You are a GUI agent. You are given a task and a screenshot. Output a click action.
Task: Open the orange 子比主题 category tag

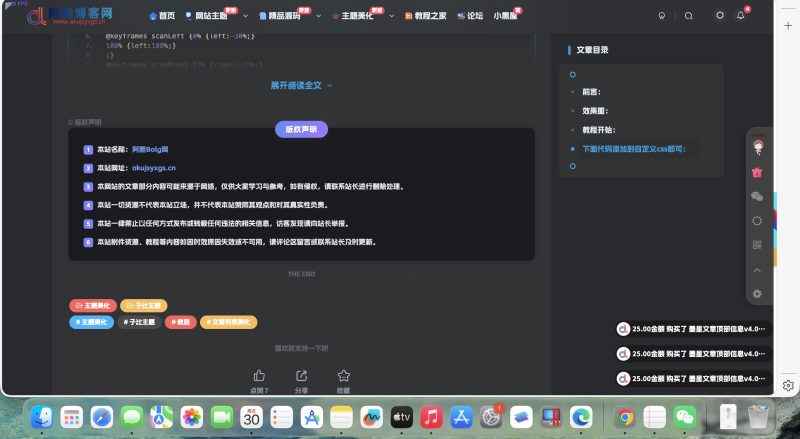pyautogui.click(x=144, y=305)
